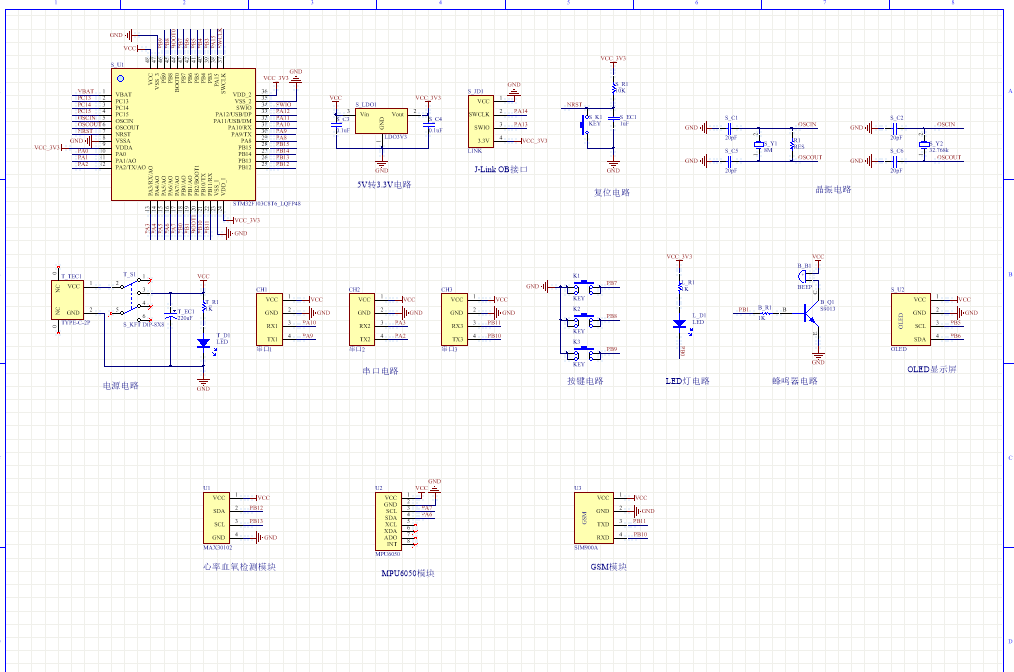1014x672 pixels.
Task: Click the '5V转3.3V电路' text label
Action: [x=383, y=185]
